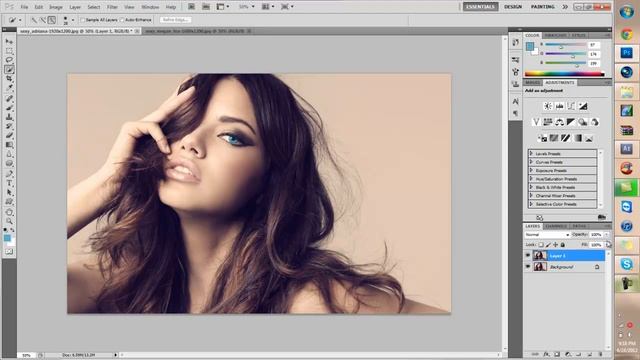The width and height of the screenshot is (640, 360).
Task: Add a Photo Filter adjustment
Action: 582,122
